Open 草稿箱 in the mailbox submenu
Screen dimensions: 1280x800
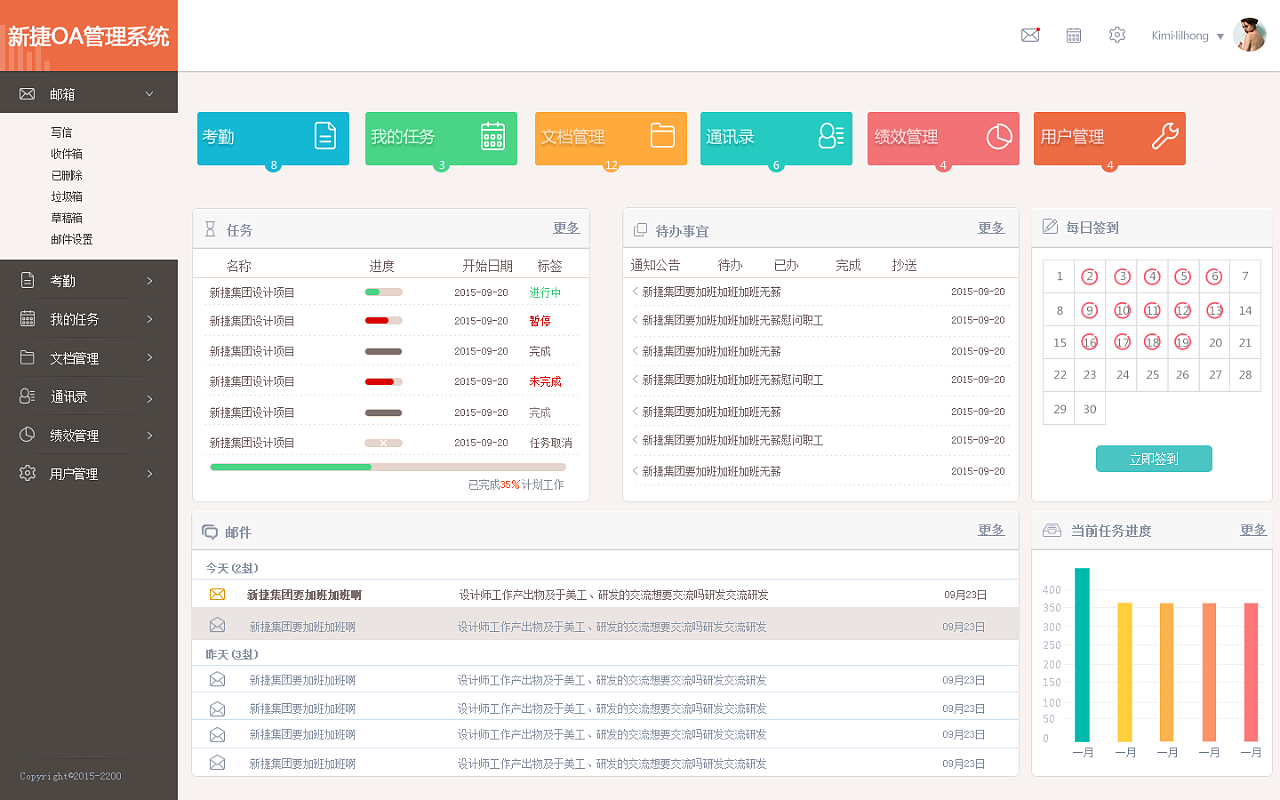66,218
